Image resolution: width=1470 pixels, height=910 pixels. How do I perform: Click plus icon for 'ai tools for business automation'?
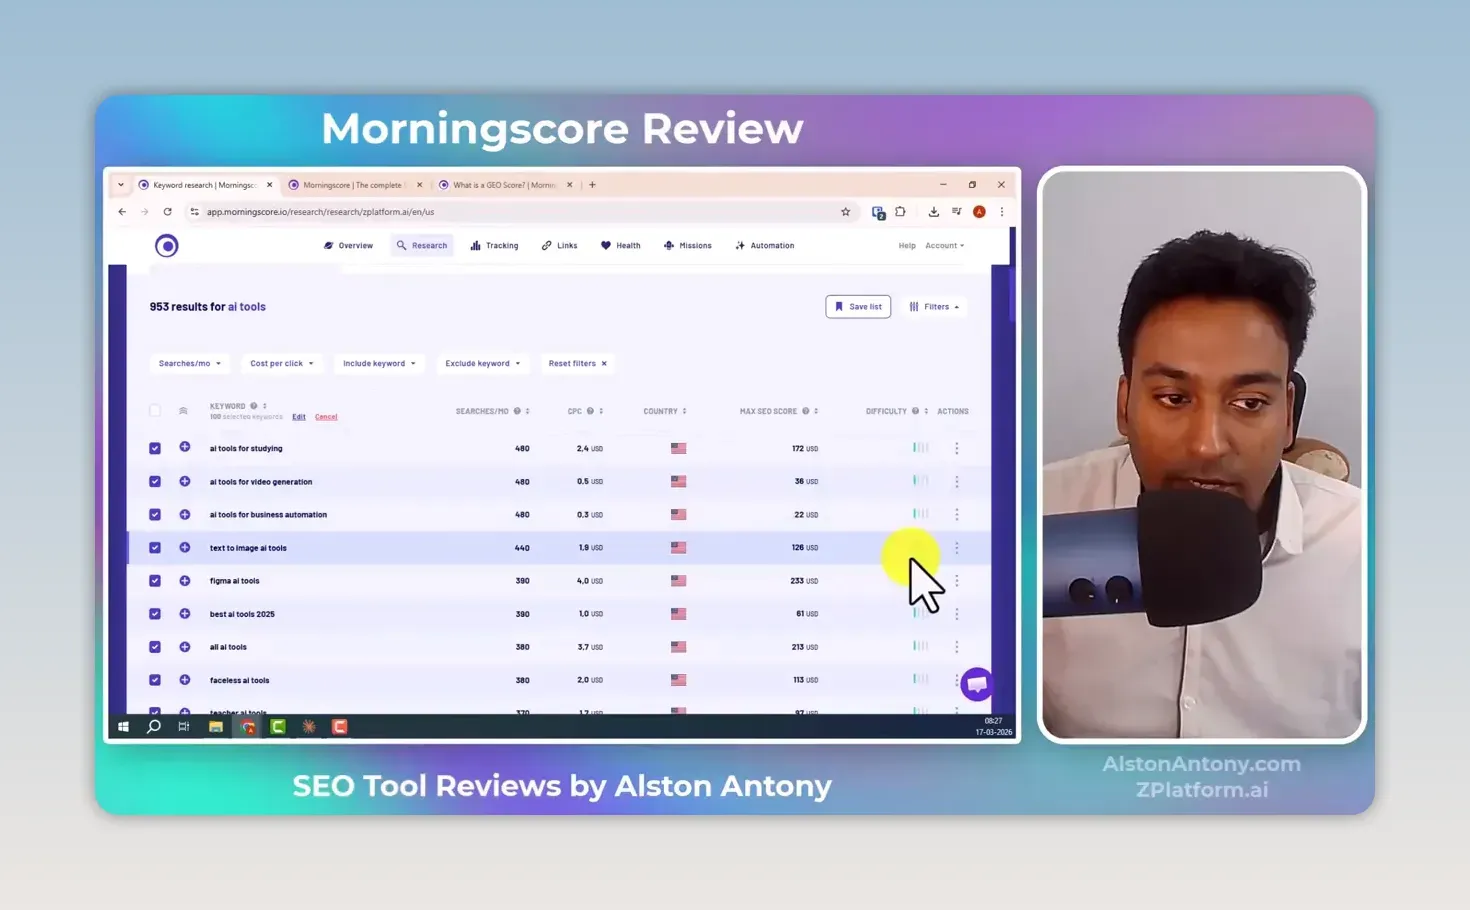tap(185, 514)
